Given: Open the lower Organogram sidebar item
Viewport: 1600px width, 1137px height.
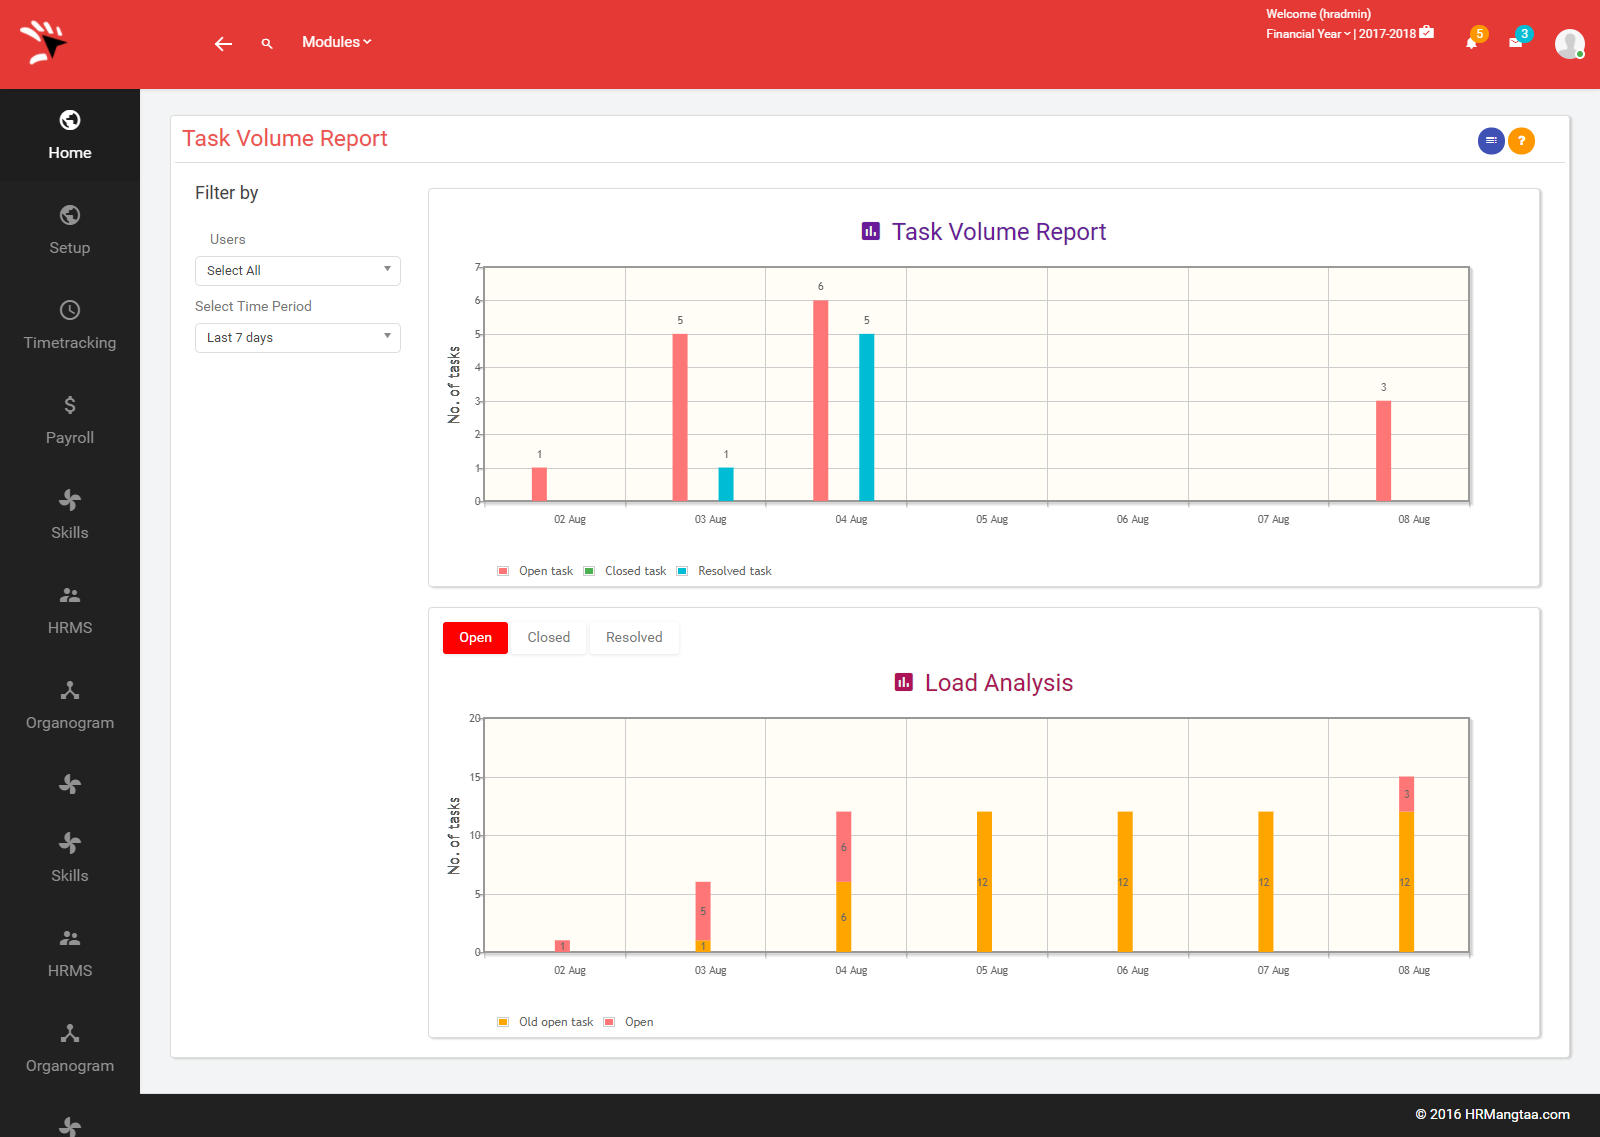Looking at the screenshot, I should click(70, 1048).
